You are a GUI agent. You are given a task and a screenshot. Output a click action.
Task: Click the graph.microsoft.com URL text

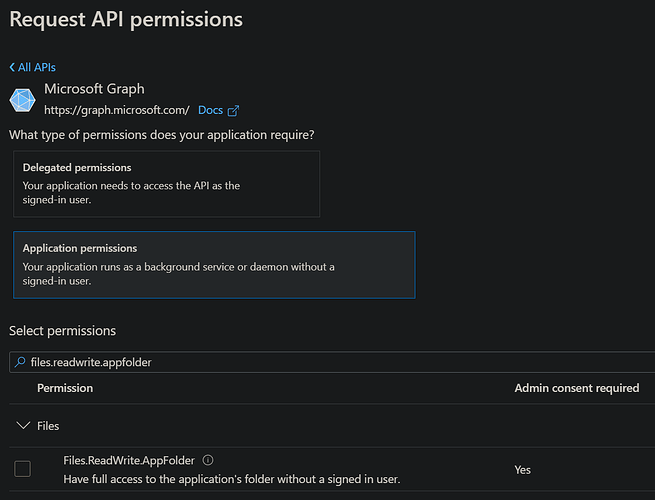(x=117, y=110)
